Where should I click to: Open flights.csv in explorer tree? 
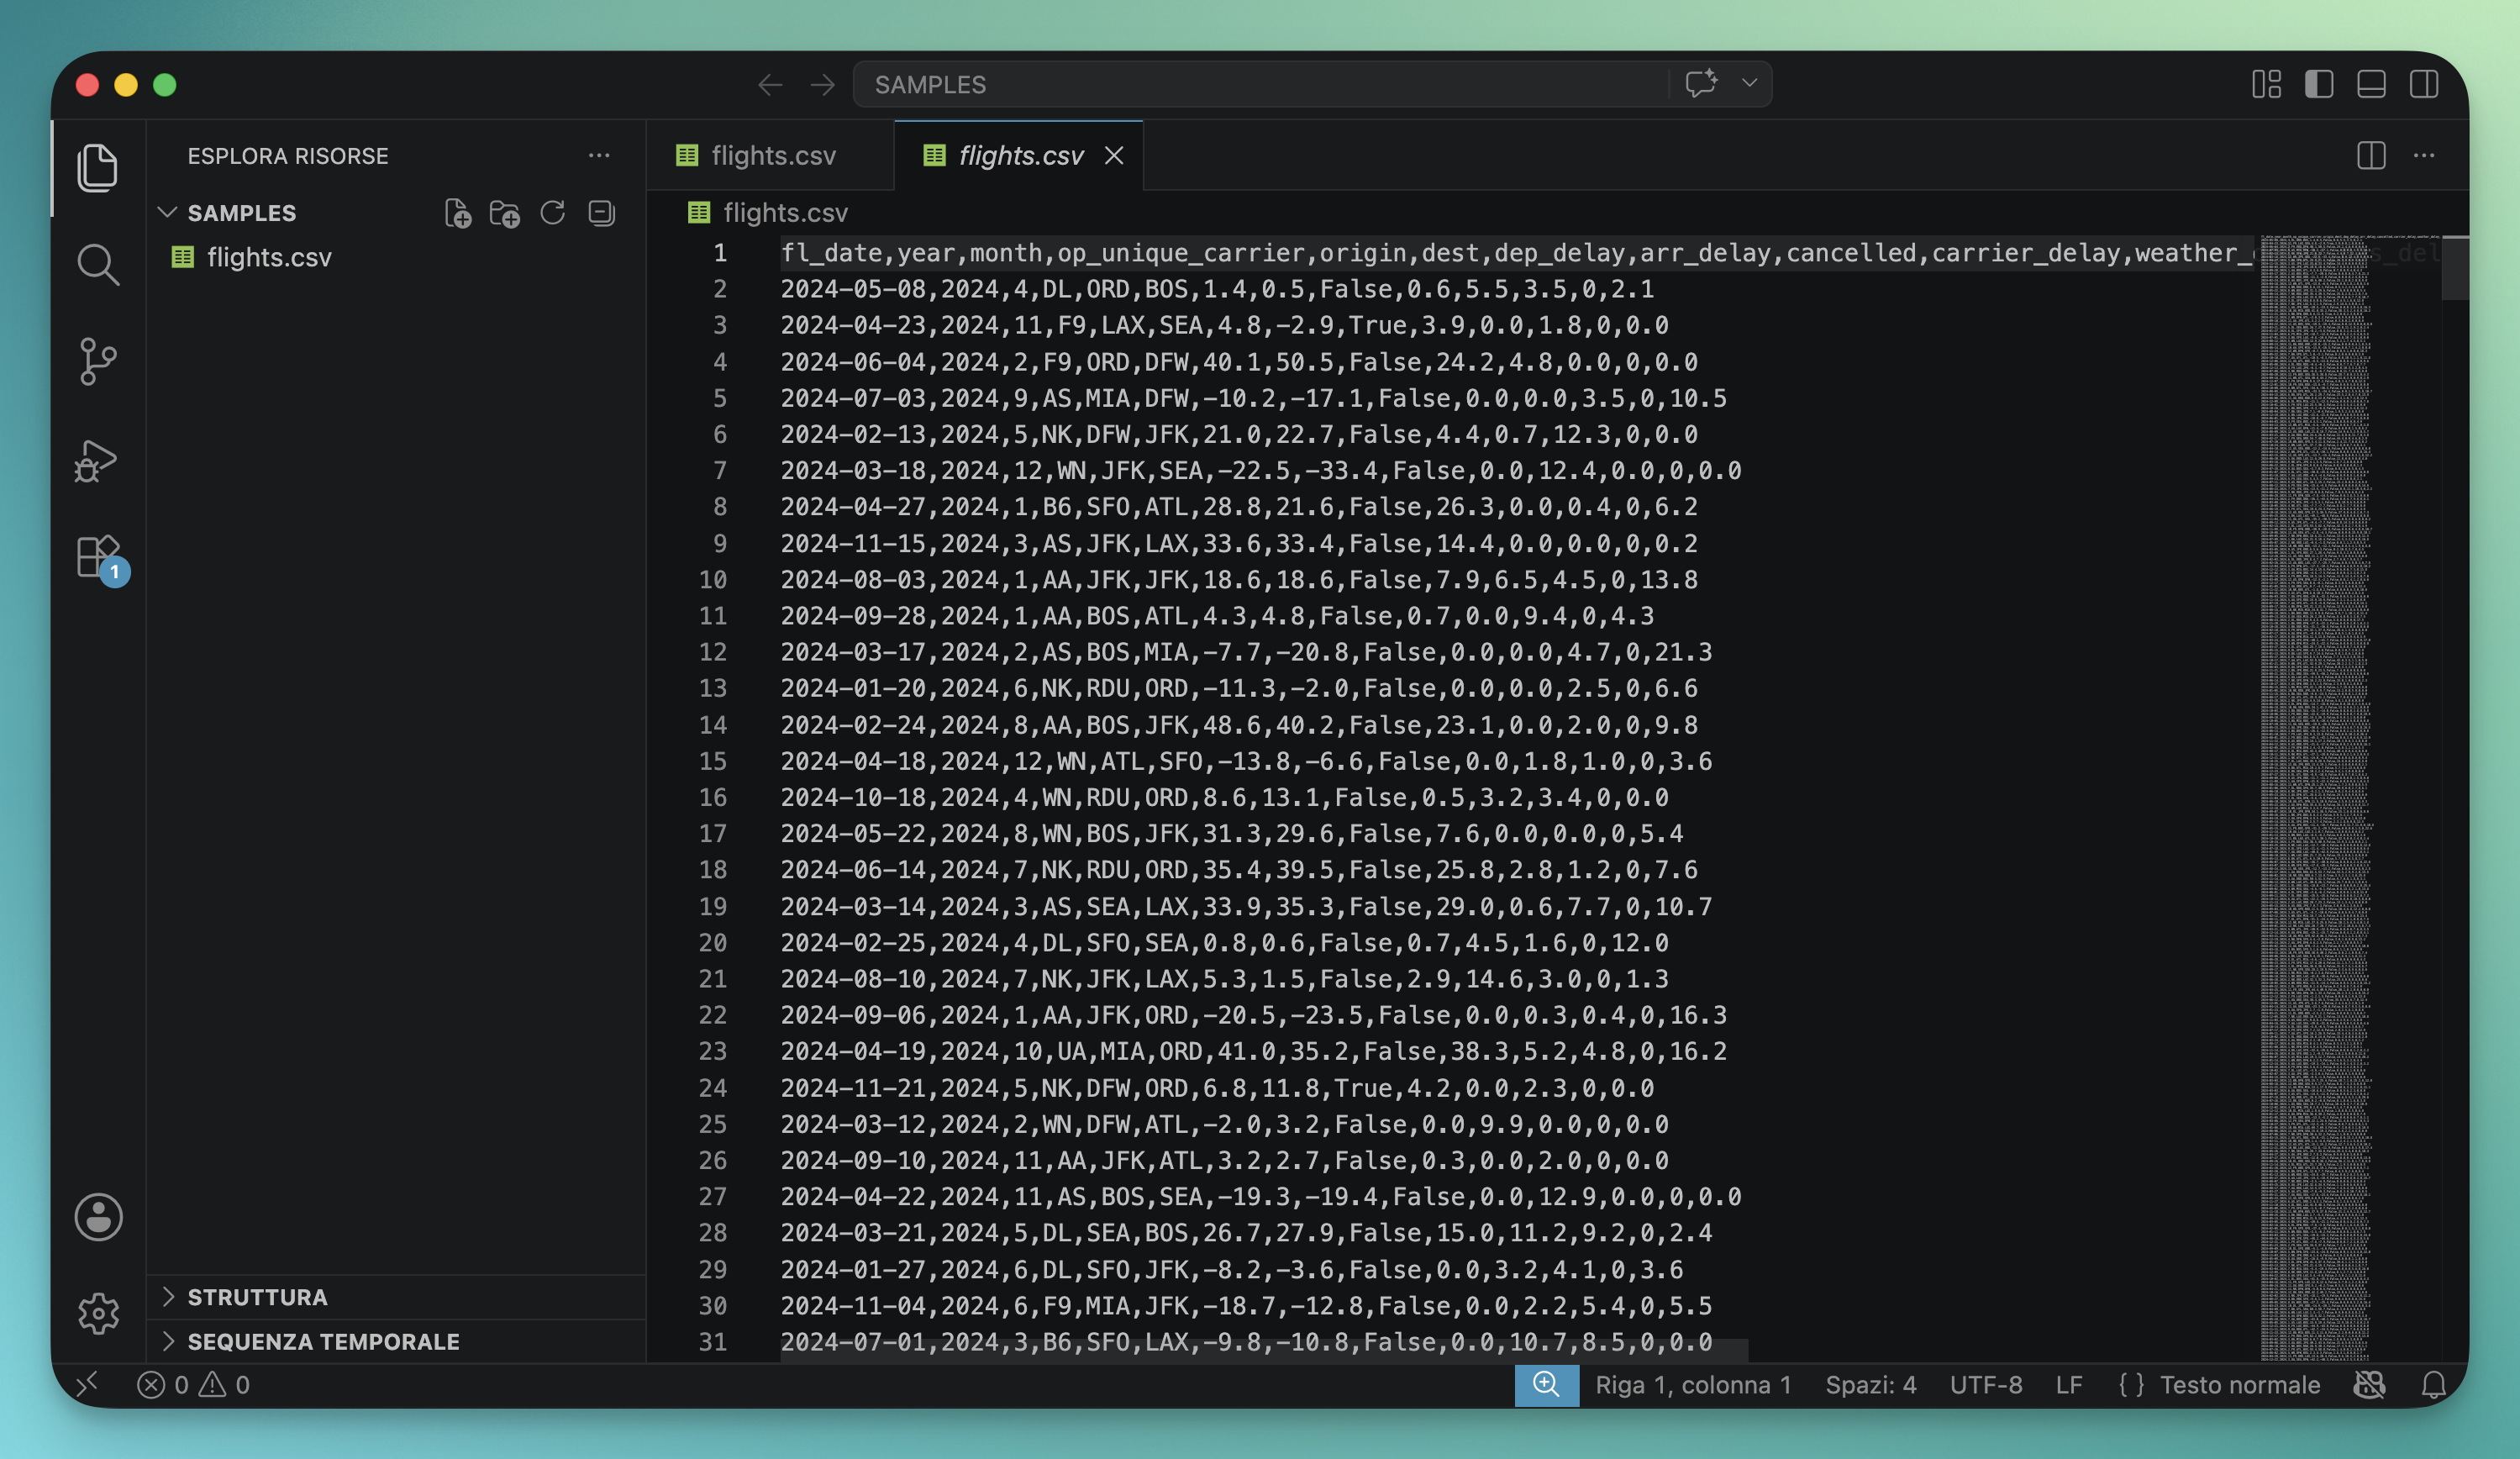[x=396, y=257]
